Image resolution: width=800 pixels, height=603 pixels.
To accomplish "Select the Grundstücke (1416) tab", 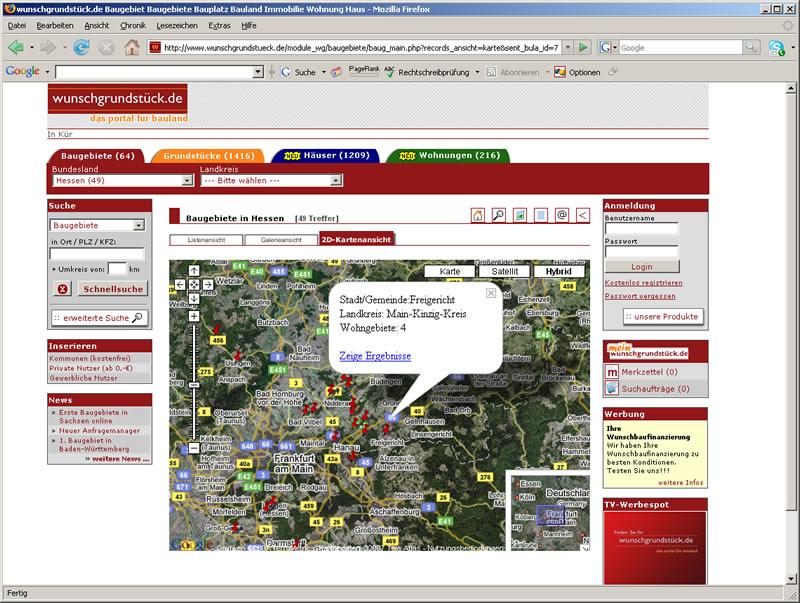I will click(208, 156).
